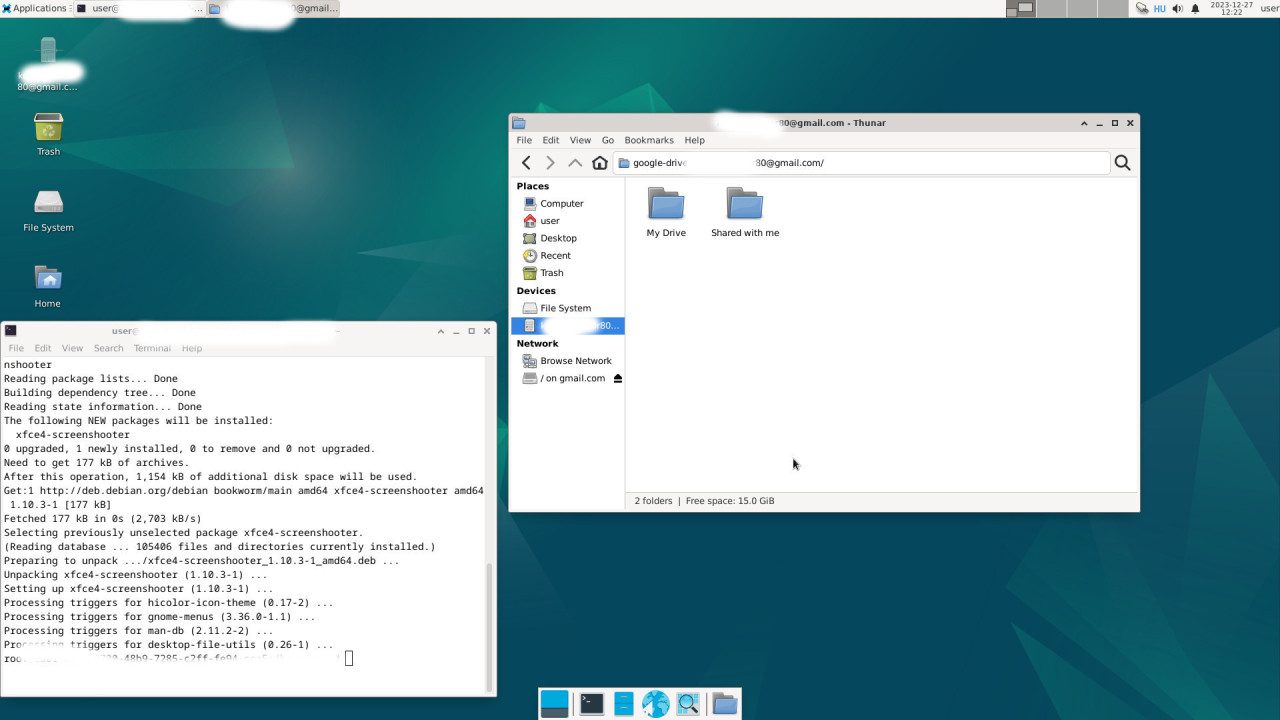
Task: Go forward in Thunar navigation
Action: click(x=550, y=163)
